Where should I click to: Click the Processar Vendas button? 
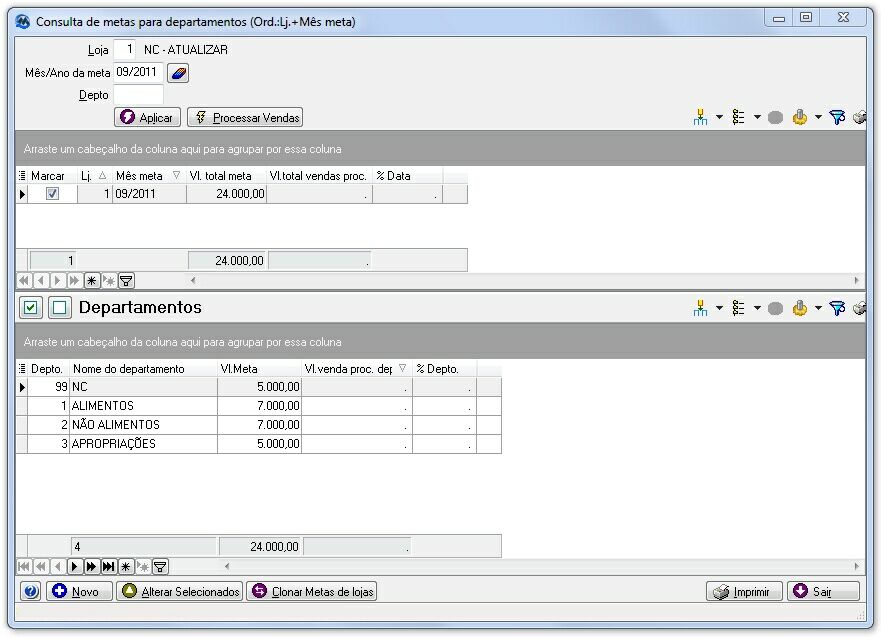245,117
